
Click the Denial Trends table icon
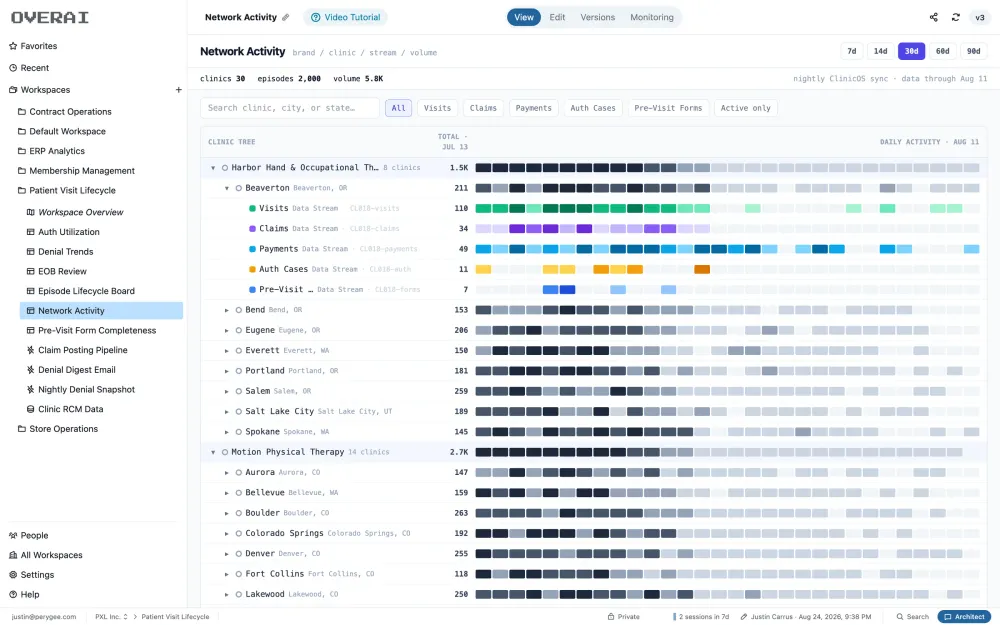tap(31, 252)
